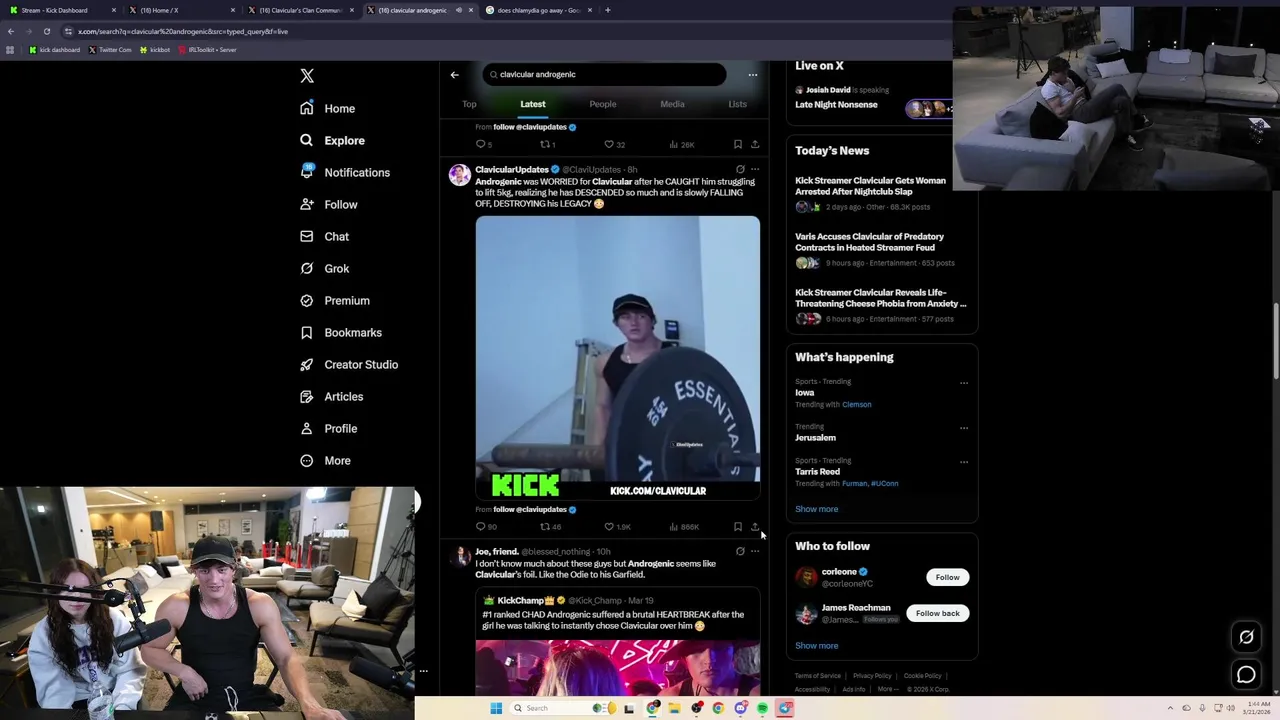Click Show more under What's happening

pos(817,509)
